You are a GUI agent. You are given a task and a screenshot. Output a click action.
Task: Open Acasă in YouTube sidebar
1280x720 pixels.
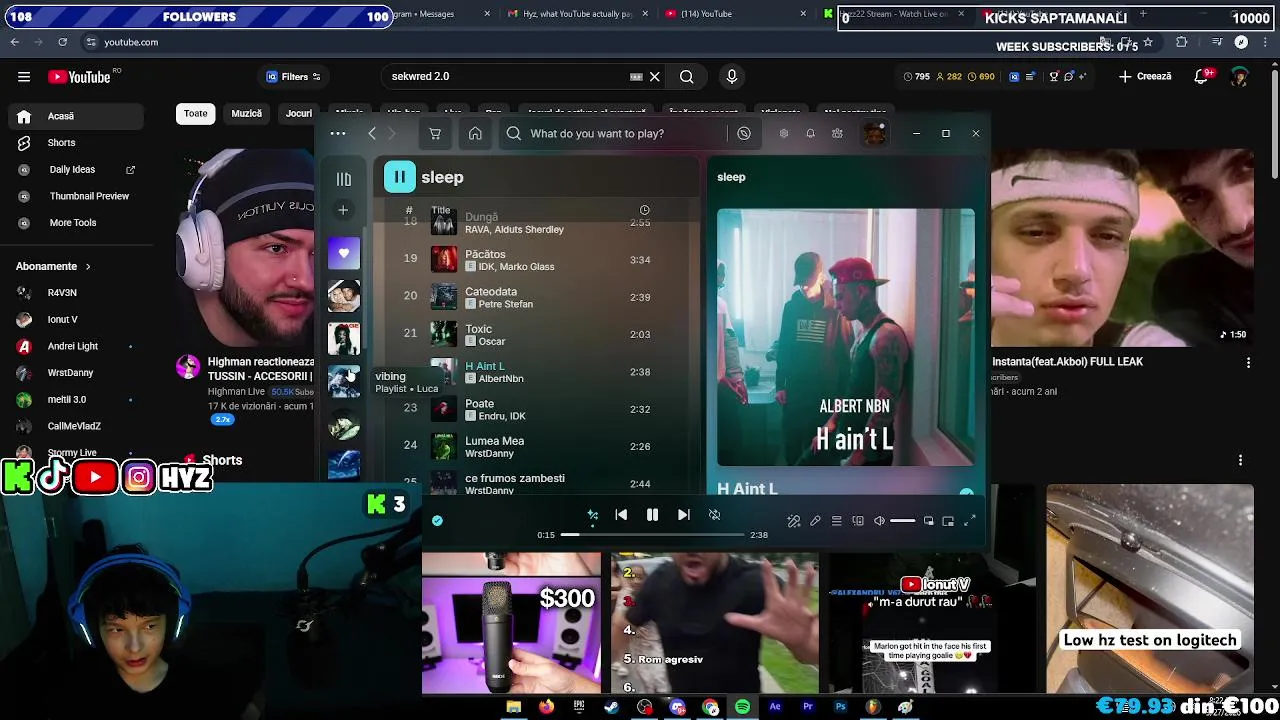click(x=74, y=116)
